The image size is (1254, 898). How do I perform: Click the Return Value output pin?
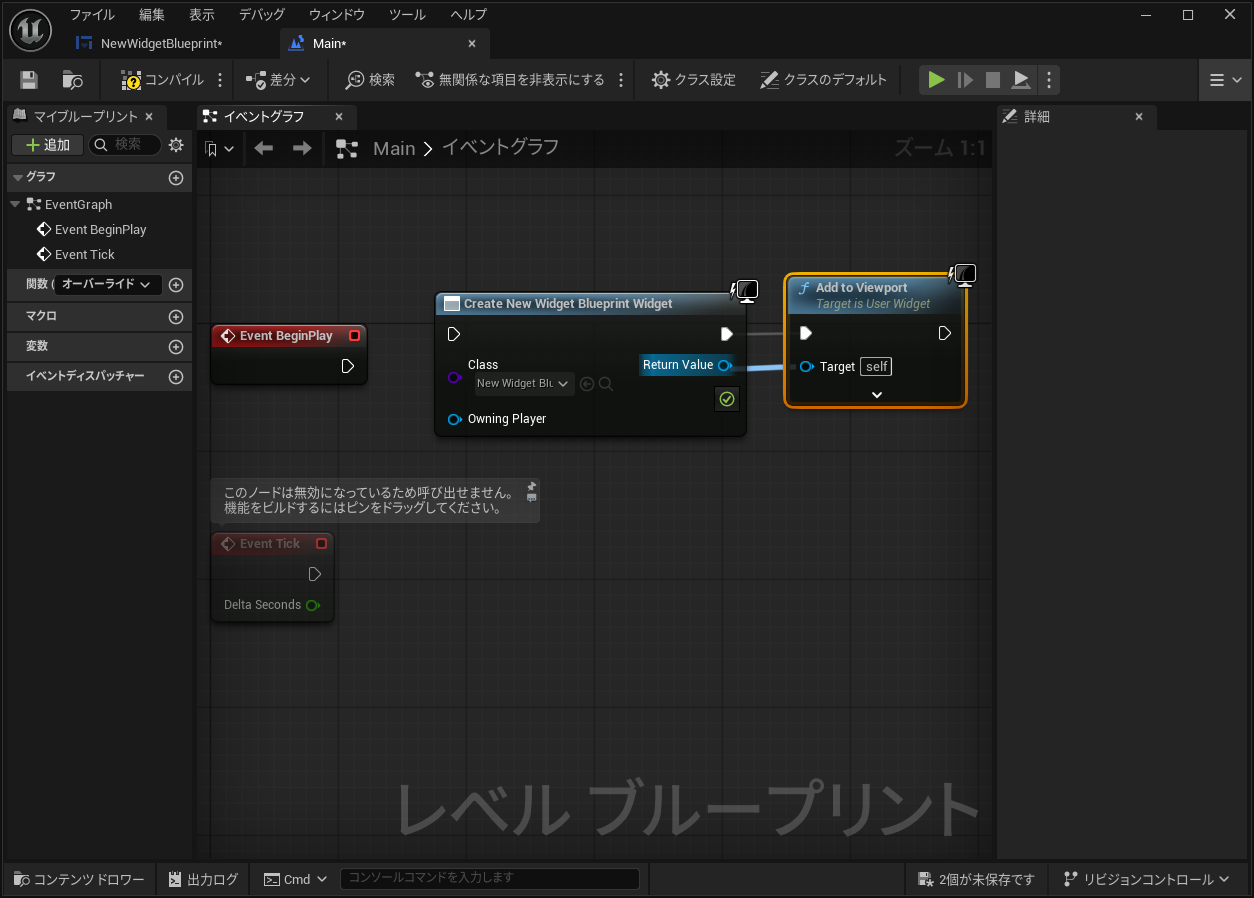[x=724, y=365]
